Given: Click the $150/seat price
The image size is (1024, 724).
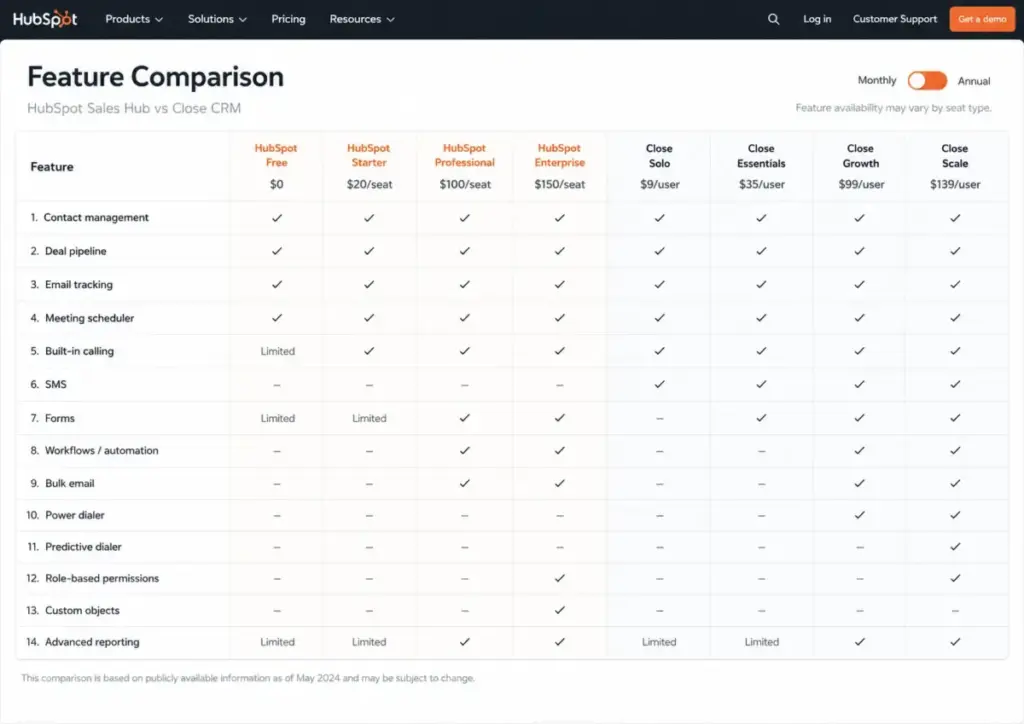Looking at the screenshot, I should pyautogui.click(x=560, y=185).
